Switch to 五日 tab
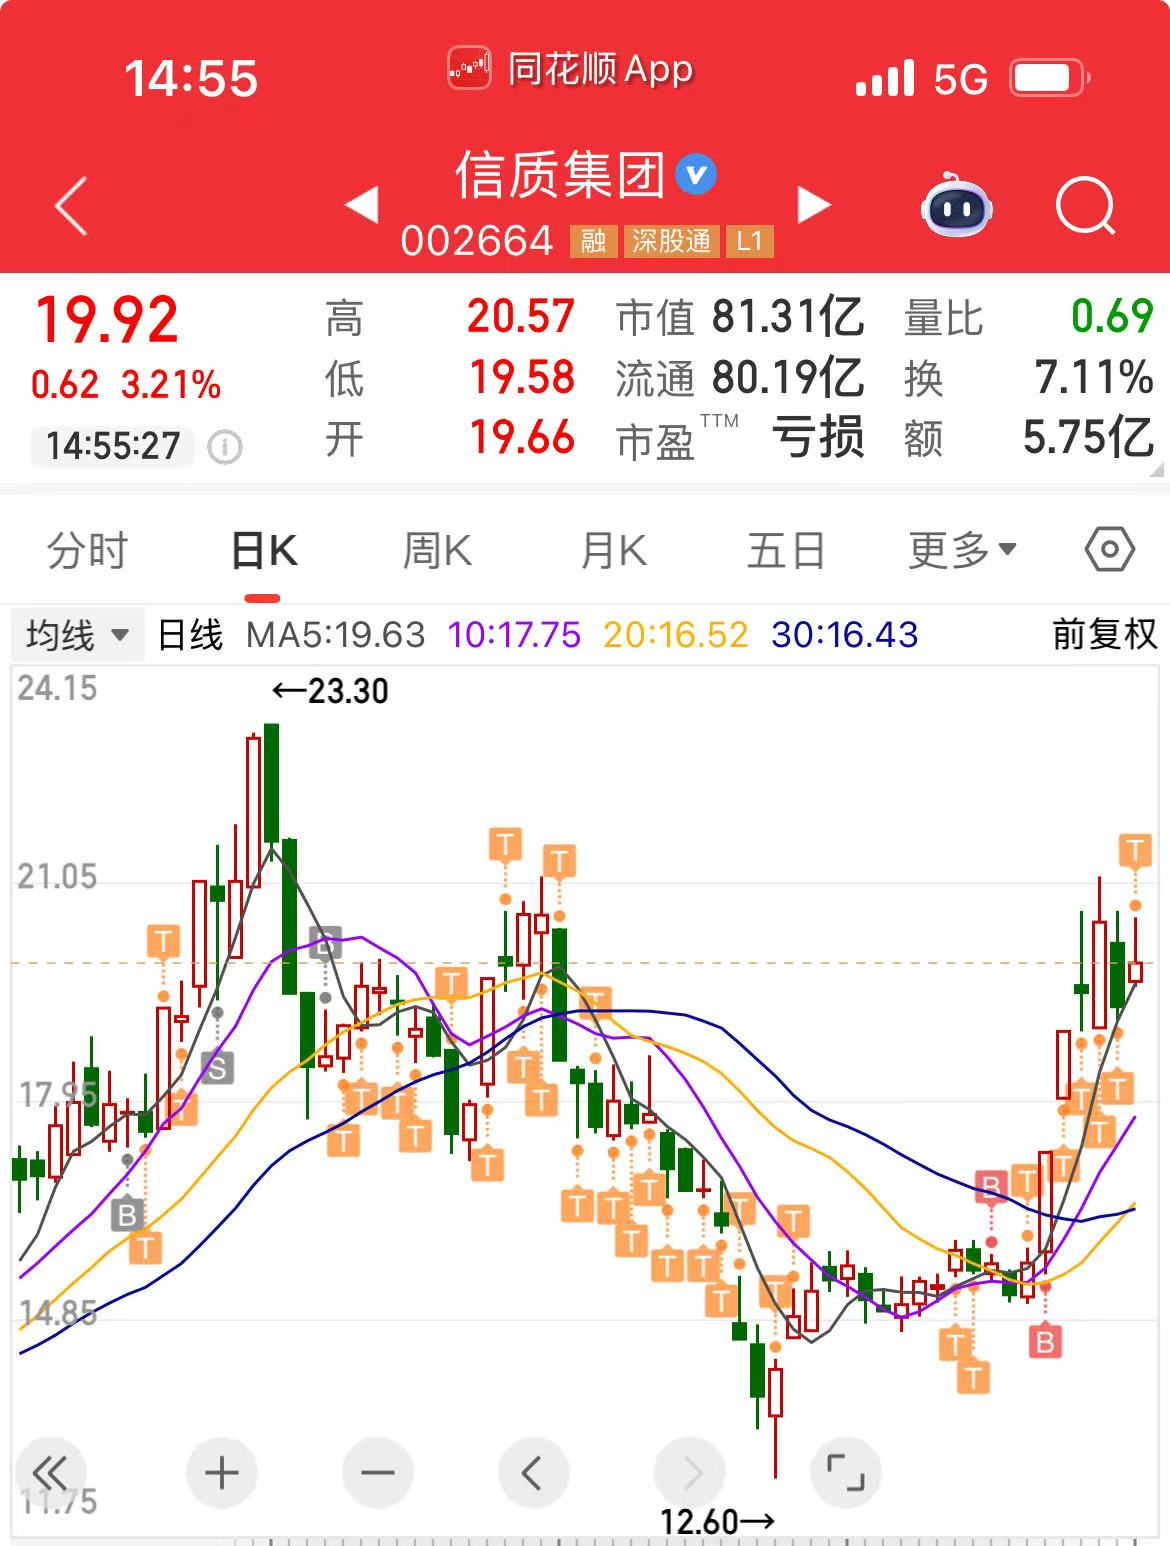1170x1546 pixels. pyautogui.click(x=786, y=551)
